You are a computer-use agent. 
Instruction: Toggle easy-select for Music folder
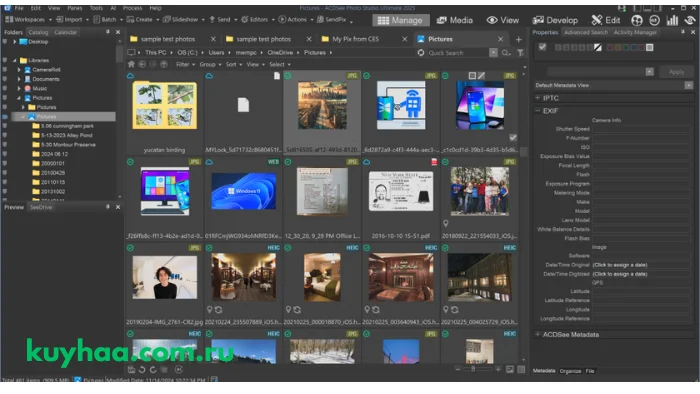(x=4, y=88)
